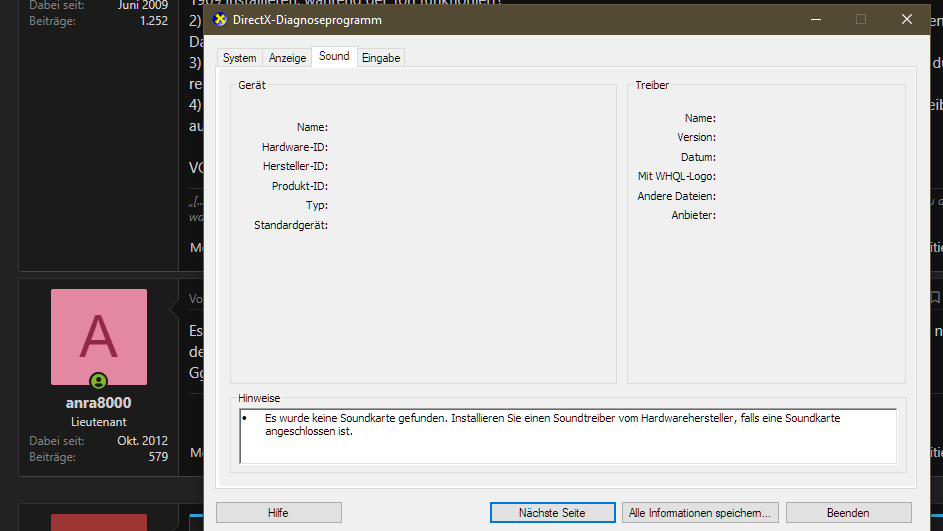Click the 'Standardgerät:' label
This screenshot has width=943, height=531.
290,225
